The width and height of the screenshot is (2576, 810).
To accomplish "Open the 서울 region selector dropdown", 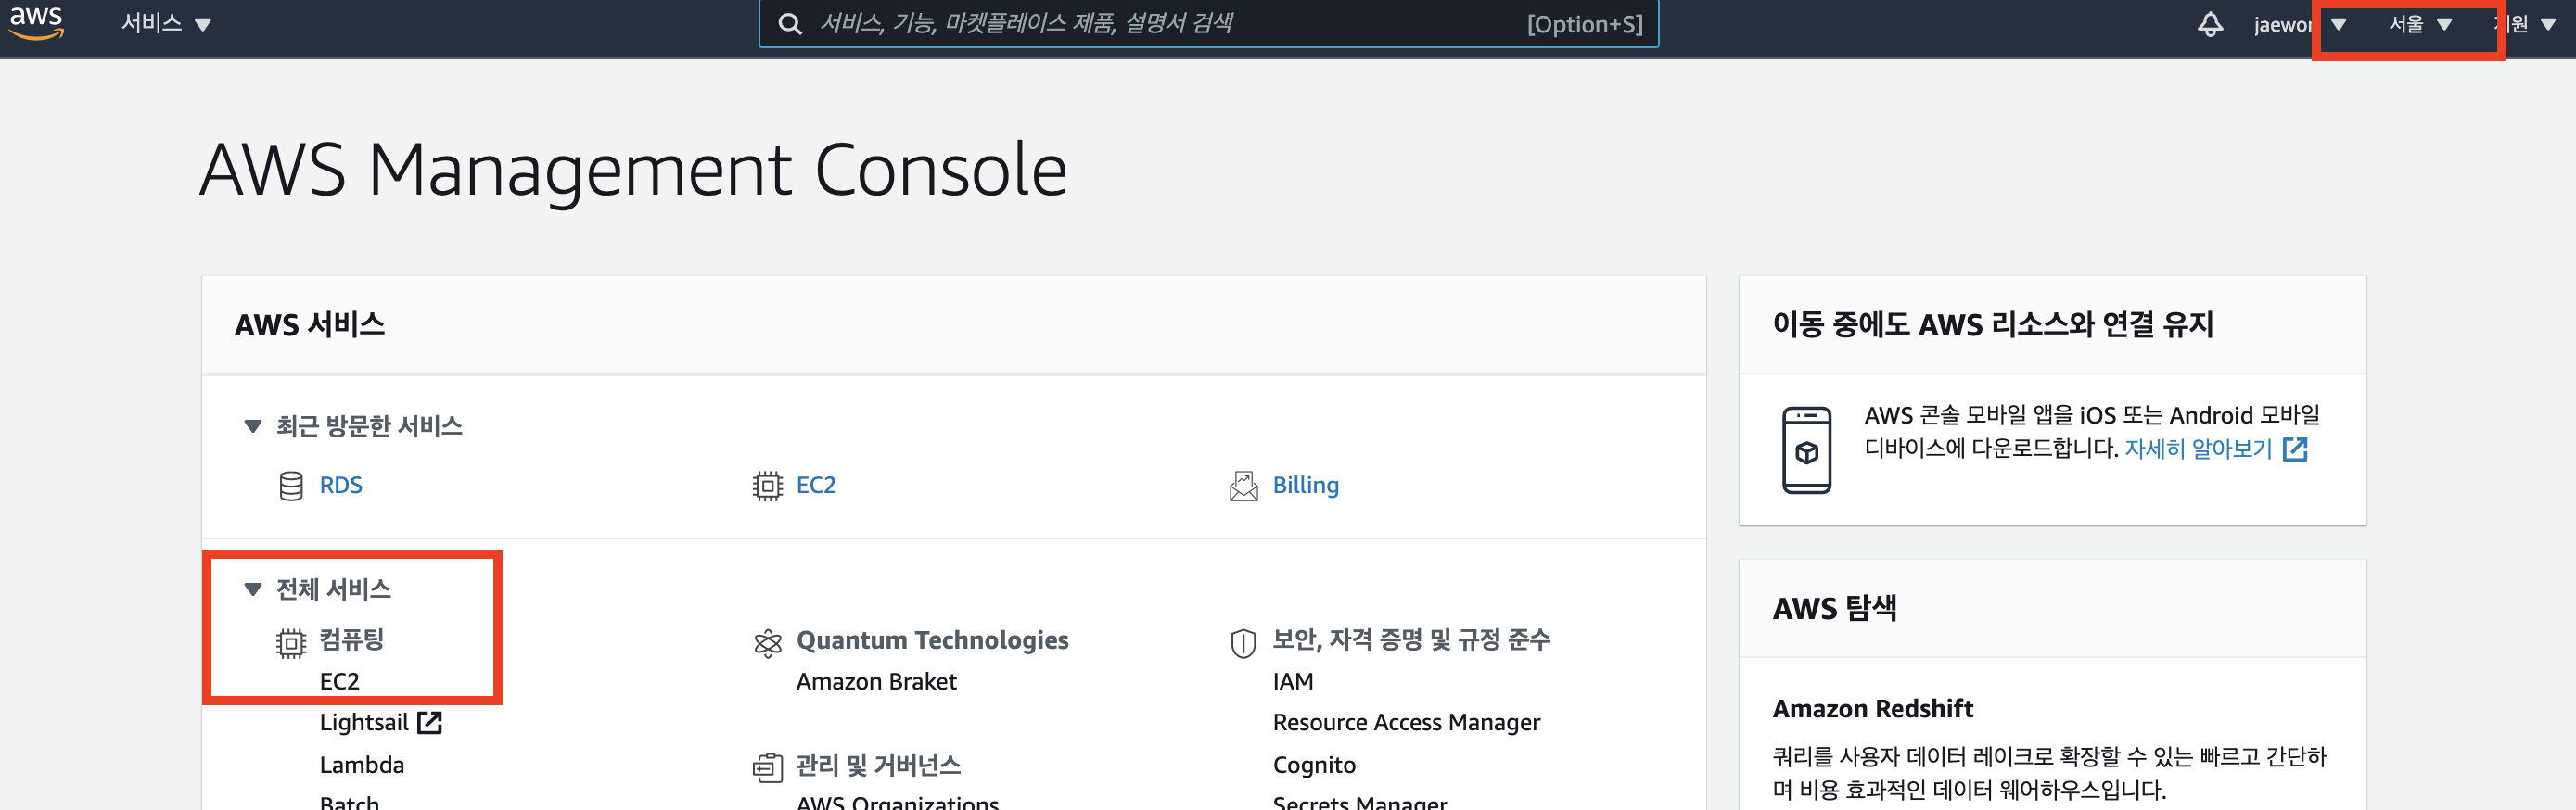I will click(x=2420, y=24).
